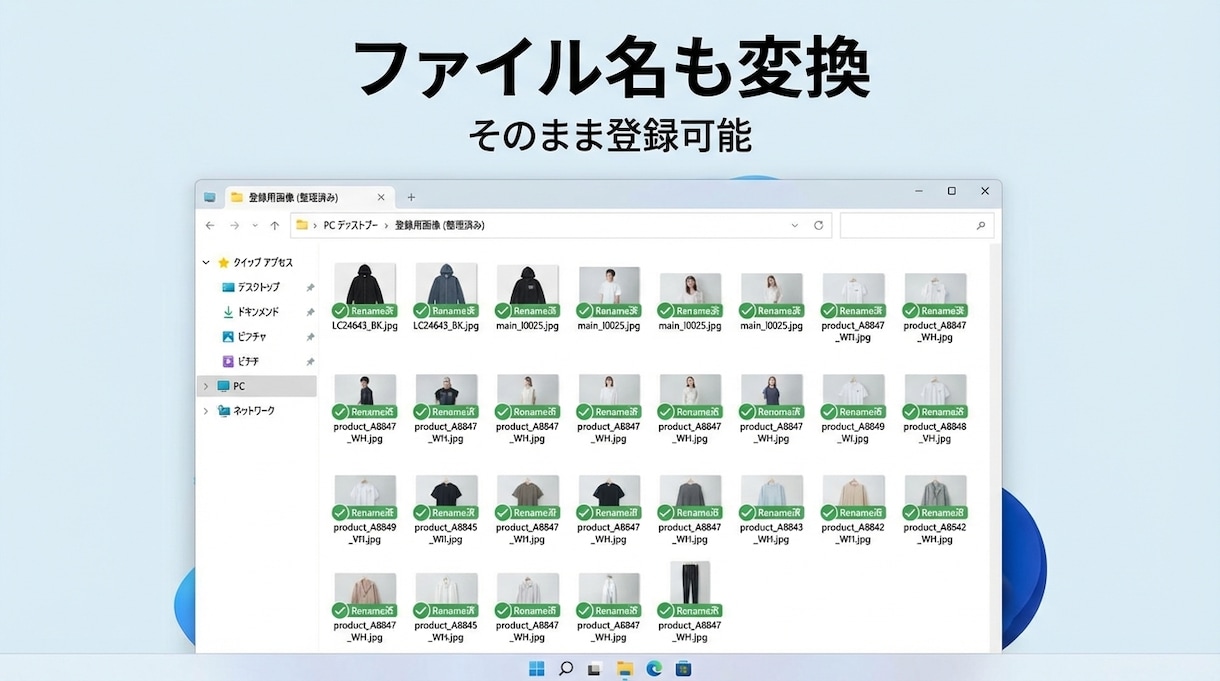Select the man in white tee thumbnail
1220x681 pixels.
[x=609, y=292]
